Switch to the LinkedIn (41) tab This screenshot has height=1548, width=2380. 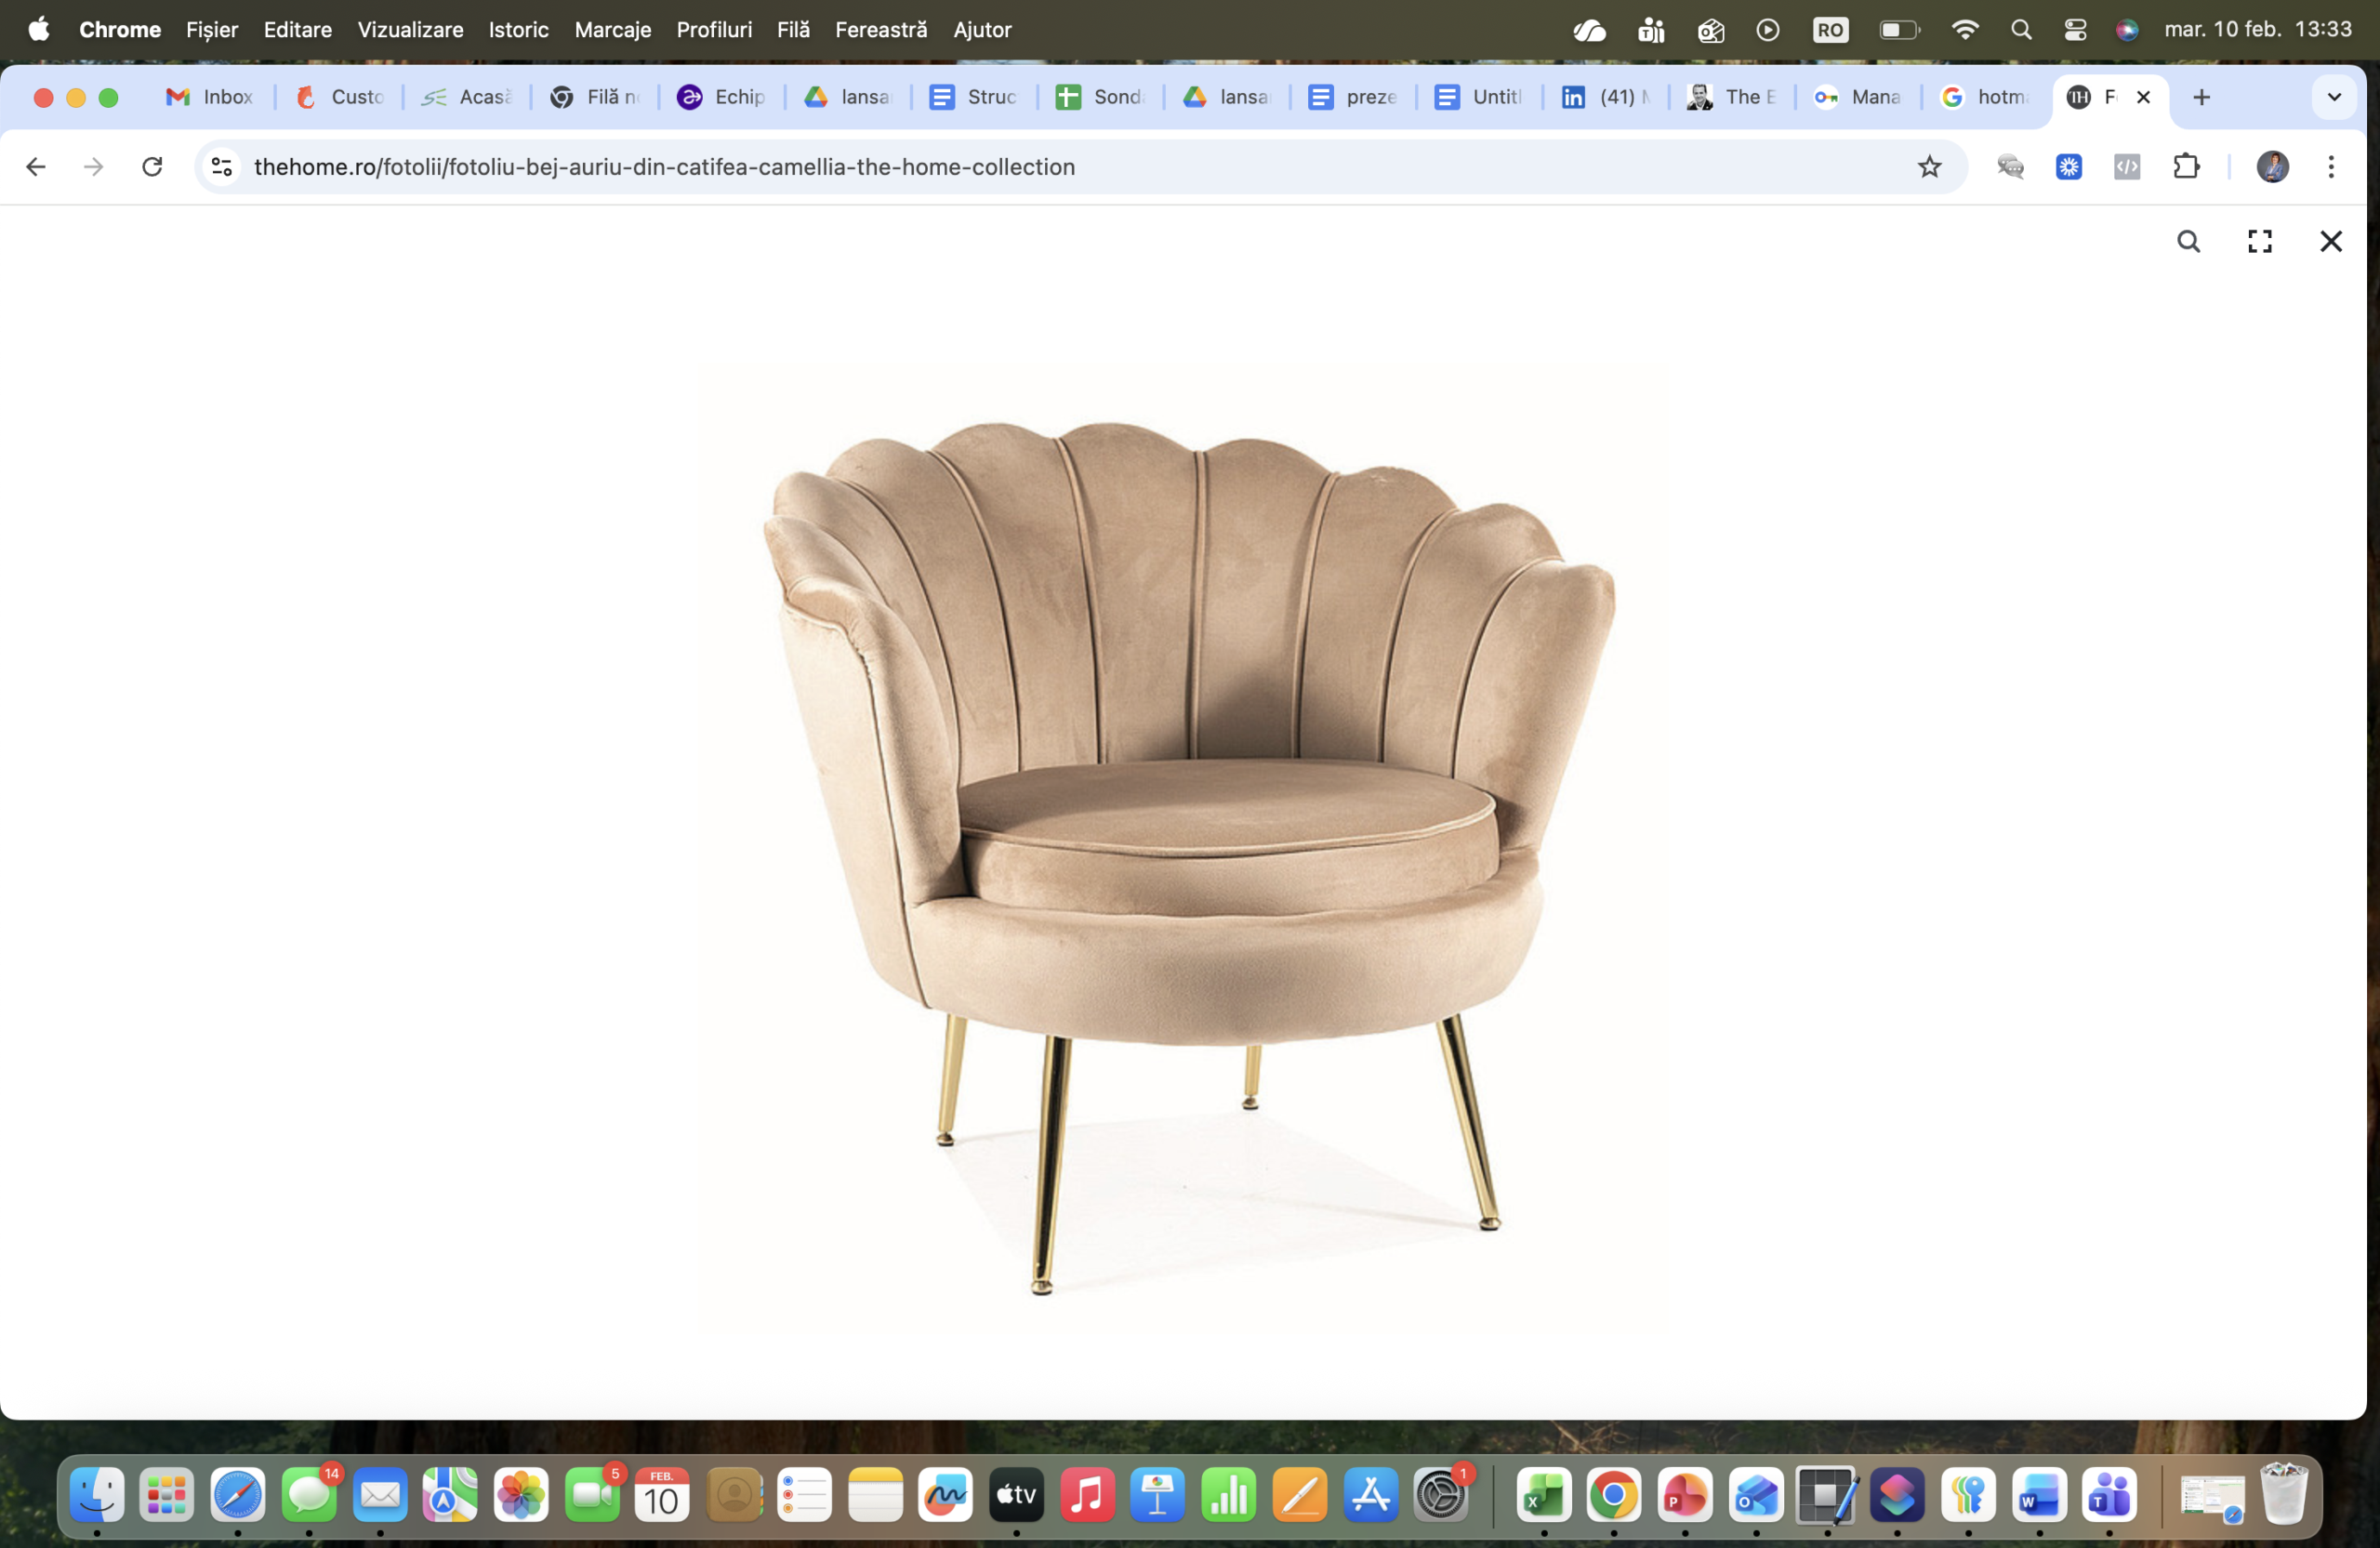point(1605,97)
